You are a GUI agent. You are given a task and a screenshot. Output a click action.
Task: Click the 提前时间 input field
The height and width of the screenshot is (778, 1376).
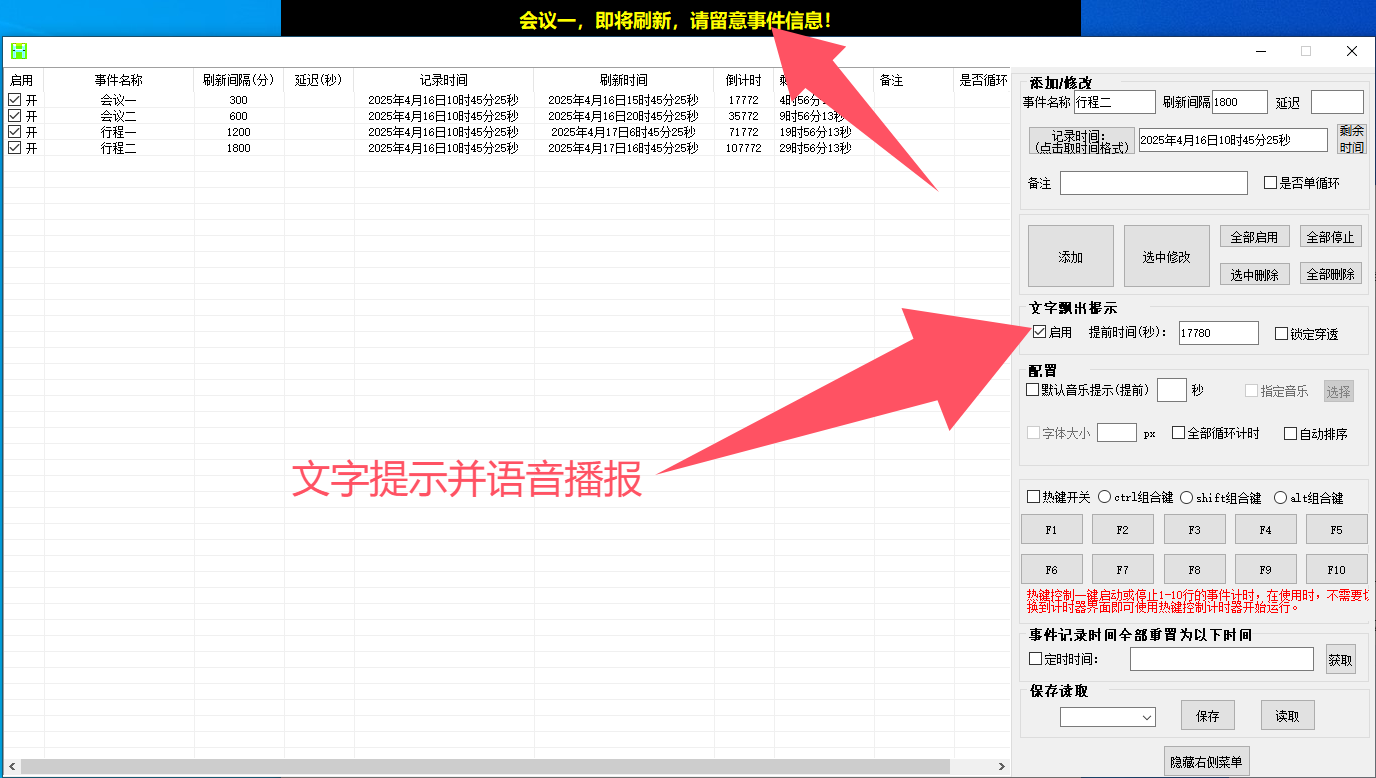pos(1218,333)
